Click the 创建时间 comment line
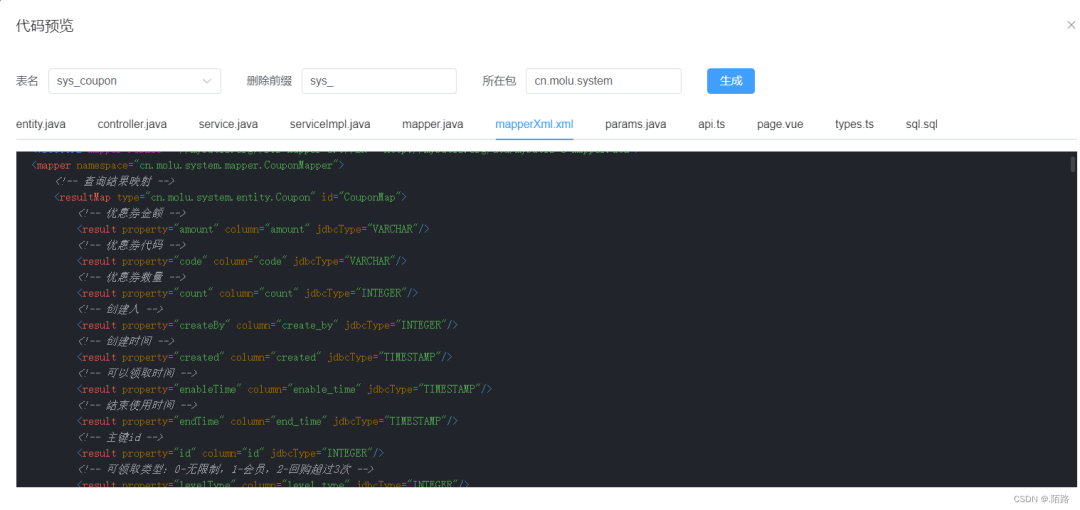Screen dimensions: 1080x510 click(126, 341)
